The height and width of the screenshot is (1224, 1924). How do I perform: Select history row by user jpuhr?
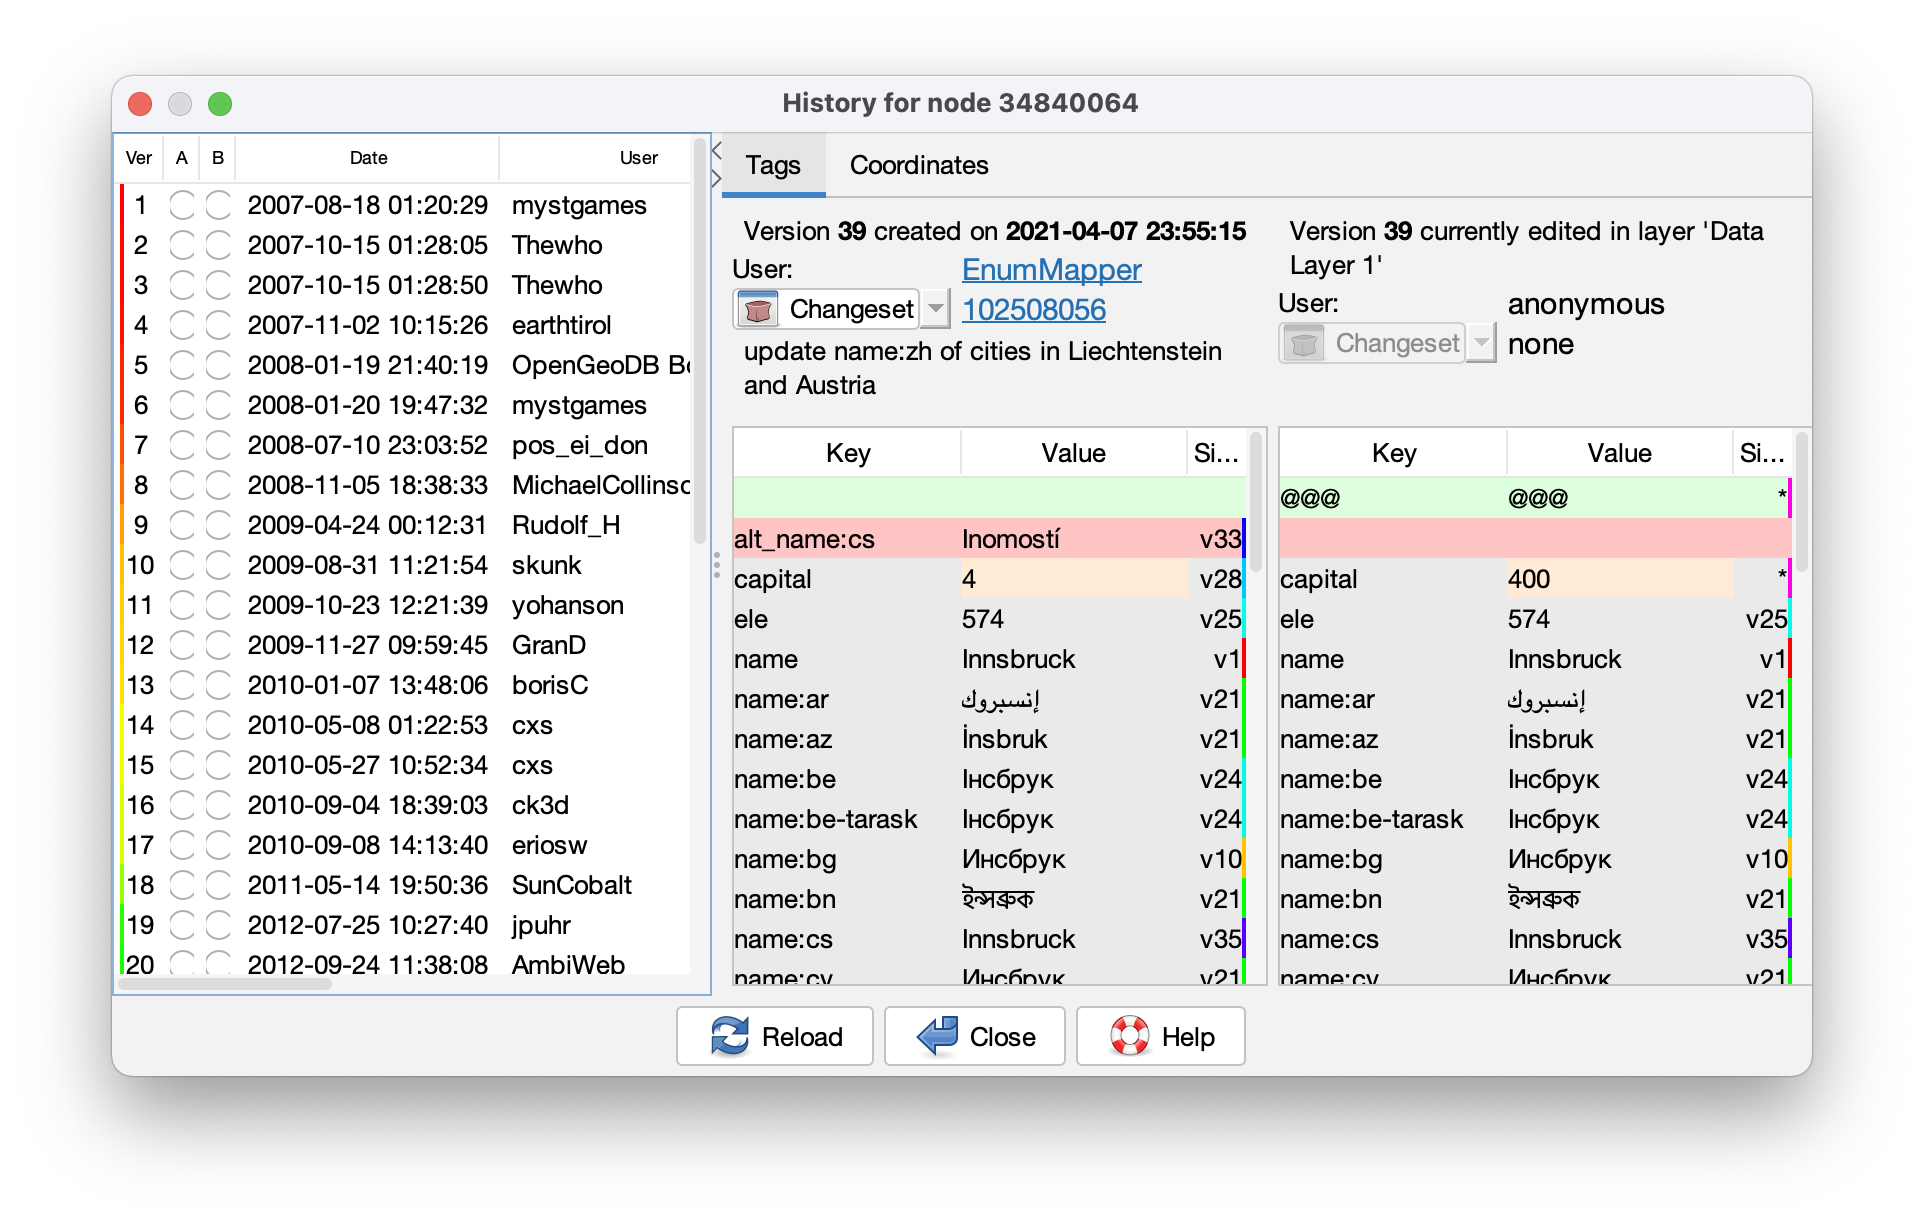(405, 925)
